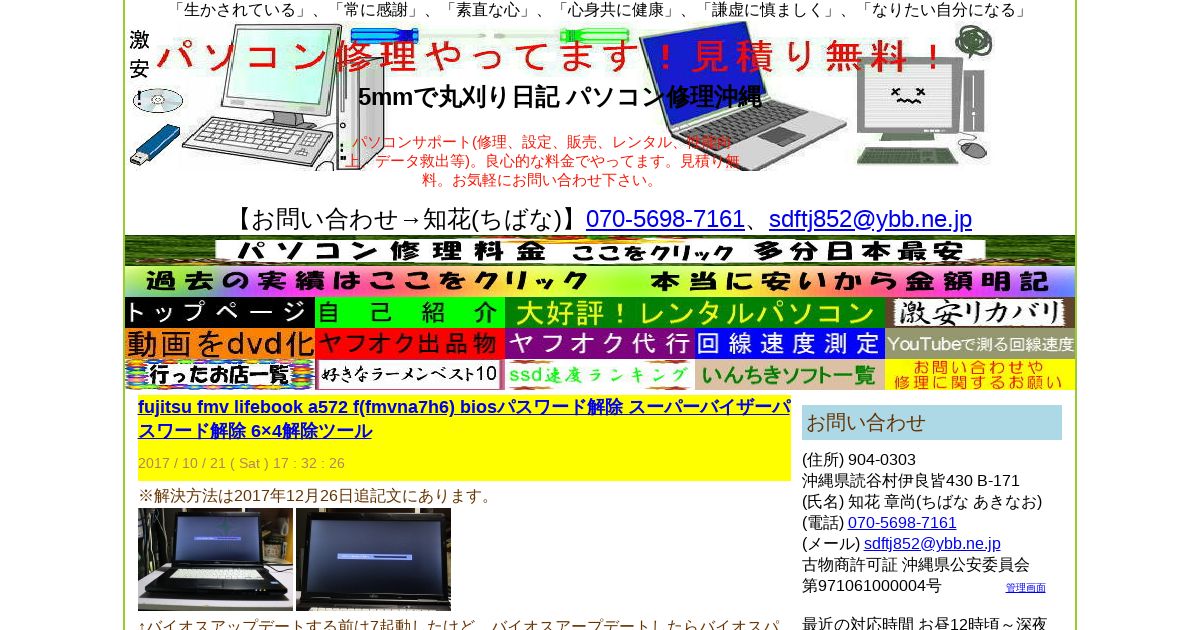Screen dimensions: 1200x630
Task: Open second laptop BIOS screen thumbnail
Action: coord(373,559)
